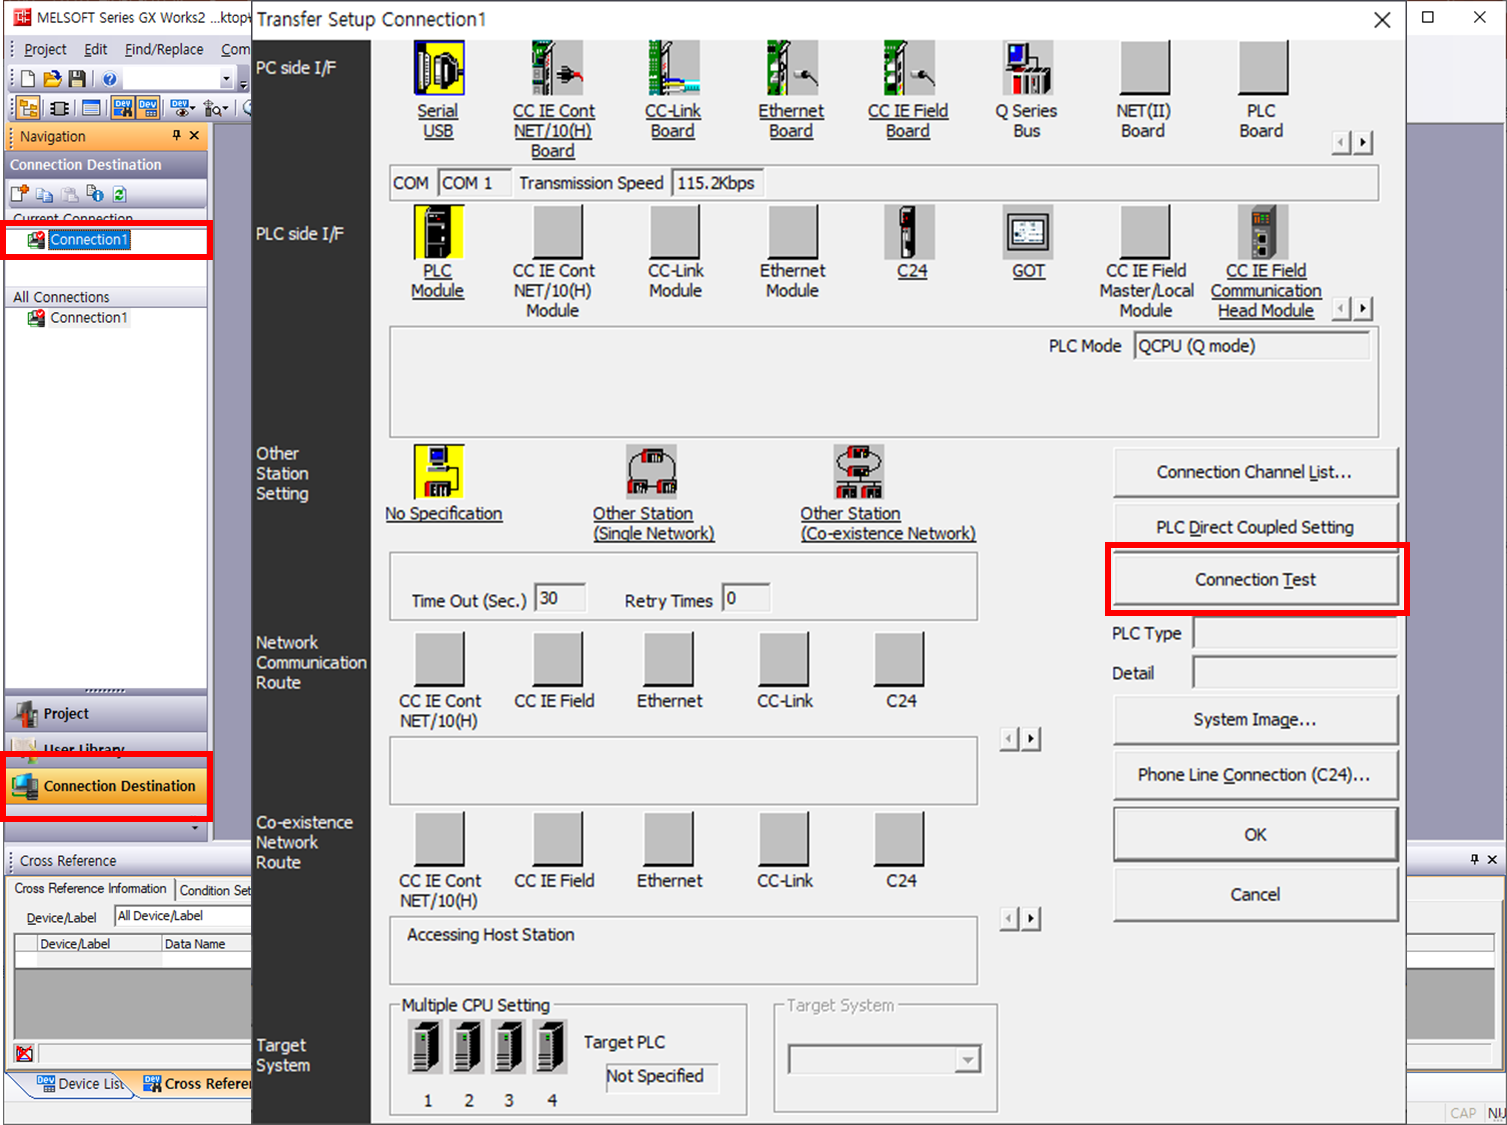Select the Serial USB interface icon
The height and width of the screenshot is (1125, 1507).
(439, 68)
